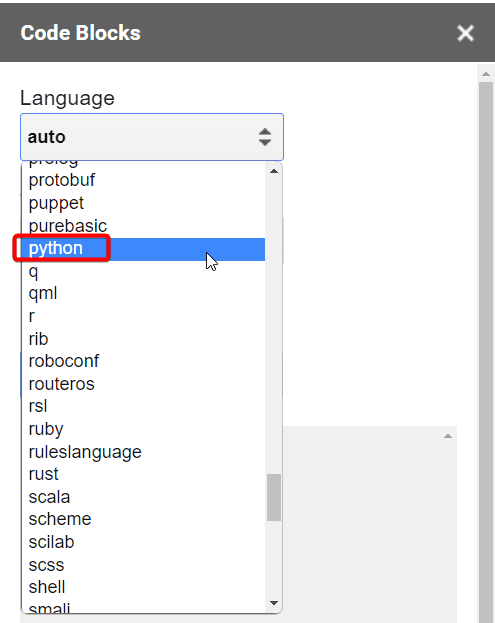Click the dropdown list scrollbar thumb

(x=274, y=497)
